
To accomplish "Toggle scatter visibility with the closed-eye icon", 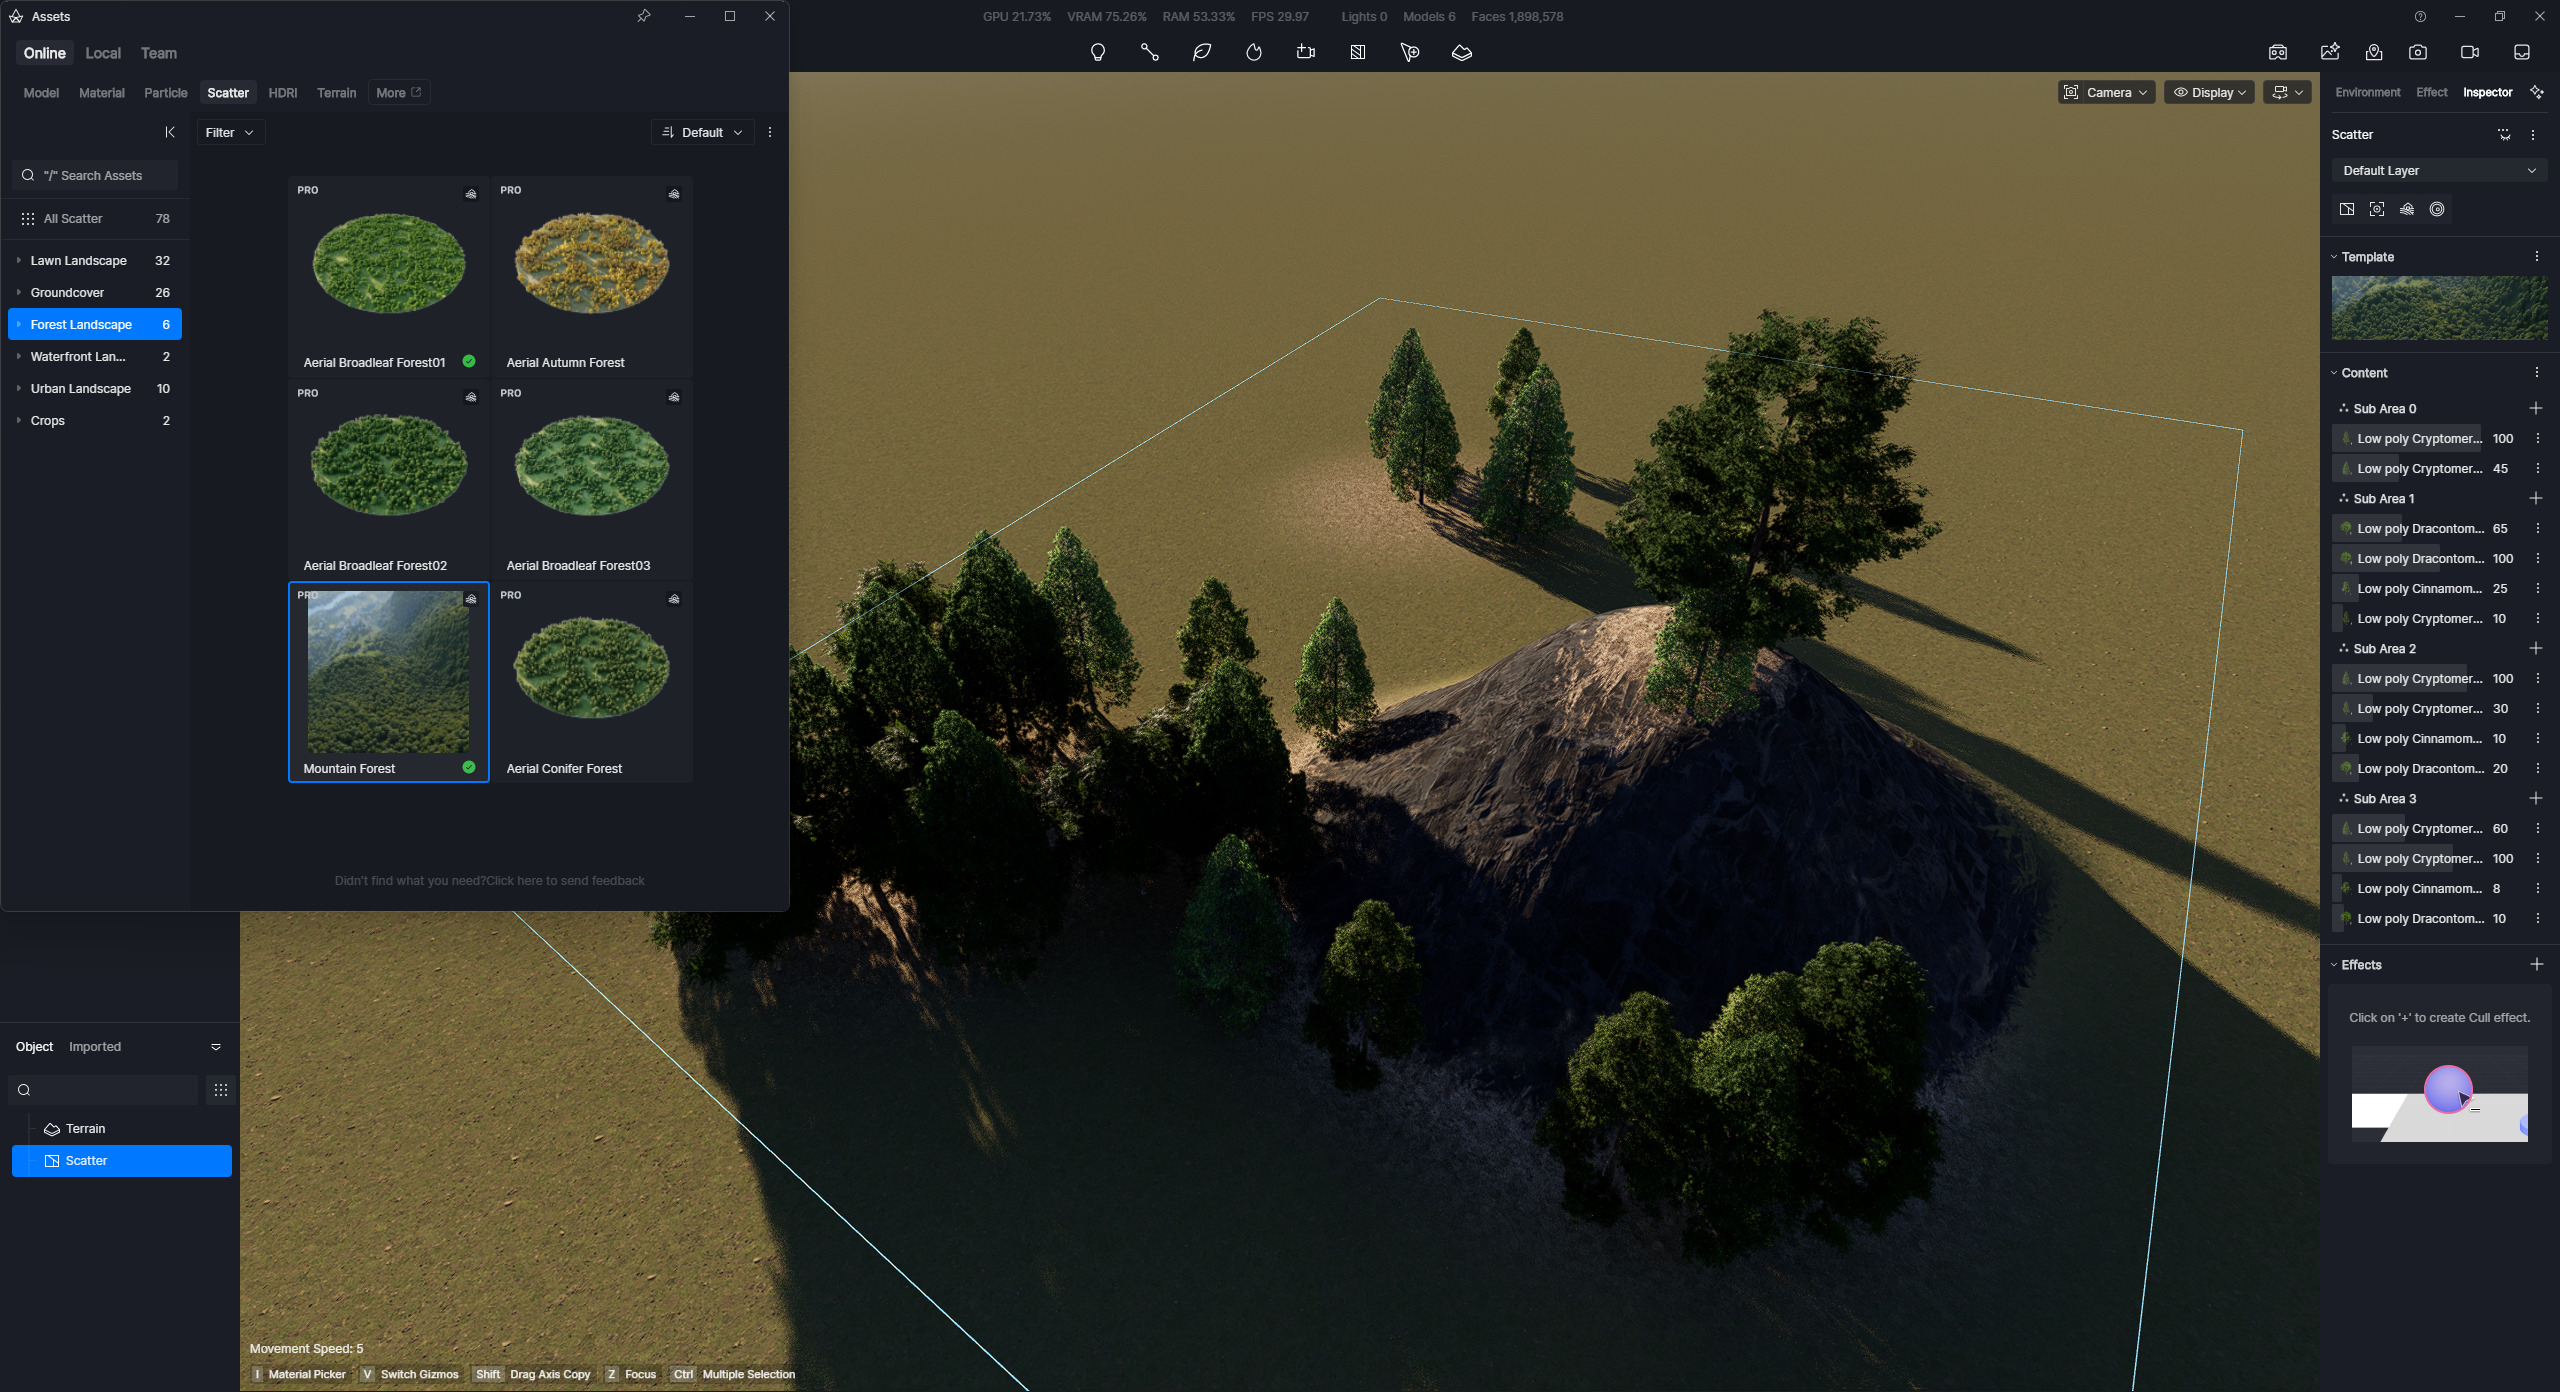I will point(2503,134).
